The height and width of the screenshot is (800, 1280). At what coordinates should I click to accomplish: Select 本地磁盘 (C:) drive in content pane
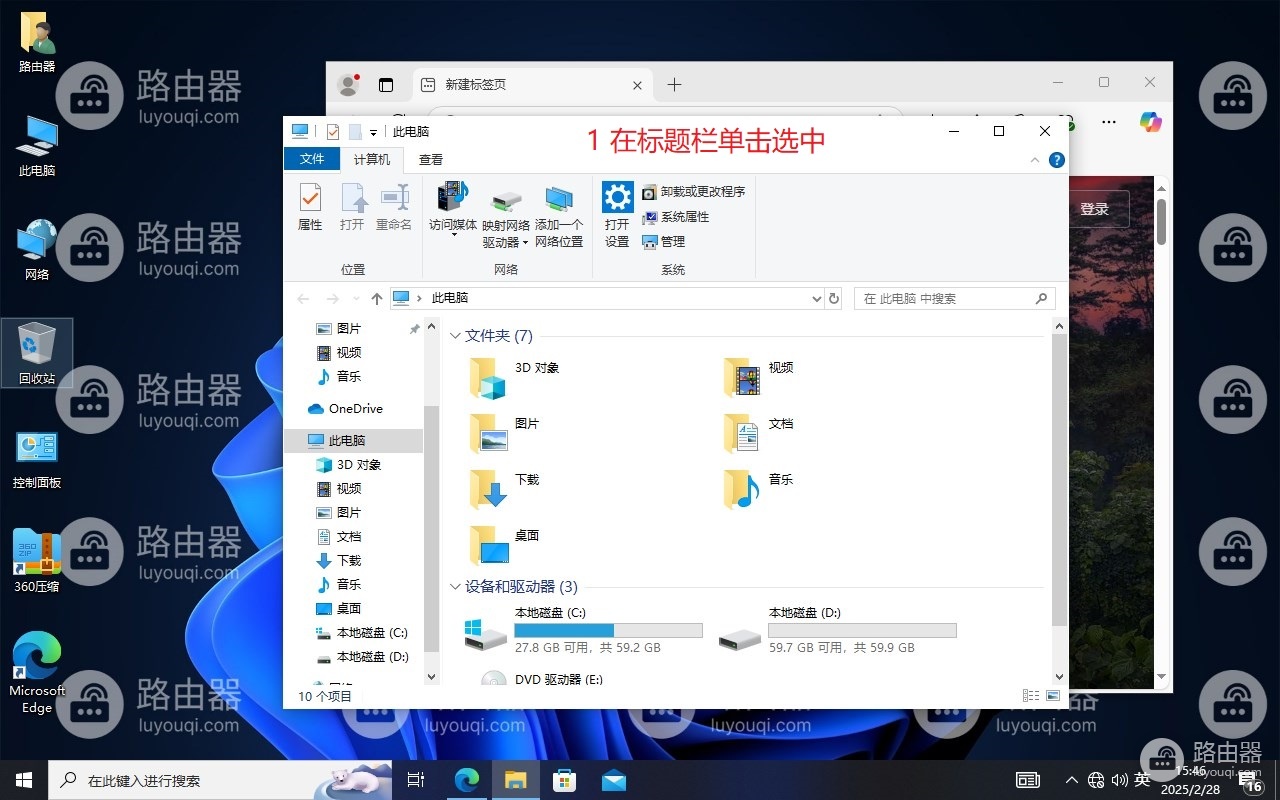pyautogui.click(x=583, y=630)
